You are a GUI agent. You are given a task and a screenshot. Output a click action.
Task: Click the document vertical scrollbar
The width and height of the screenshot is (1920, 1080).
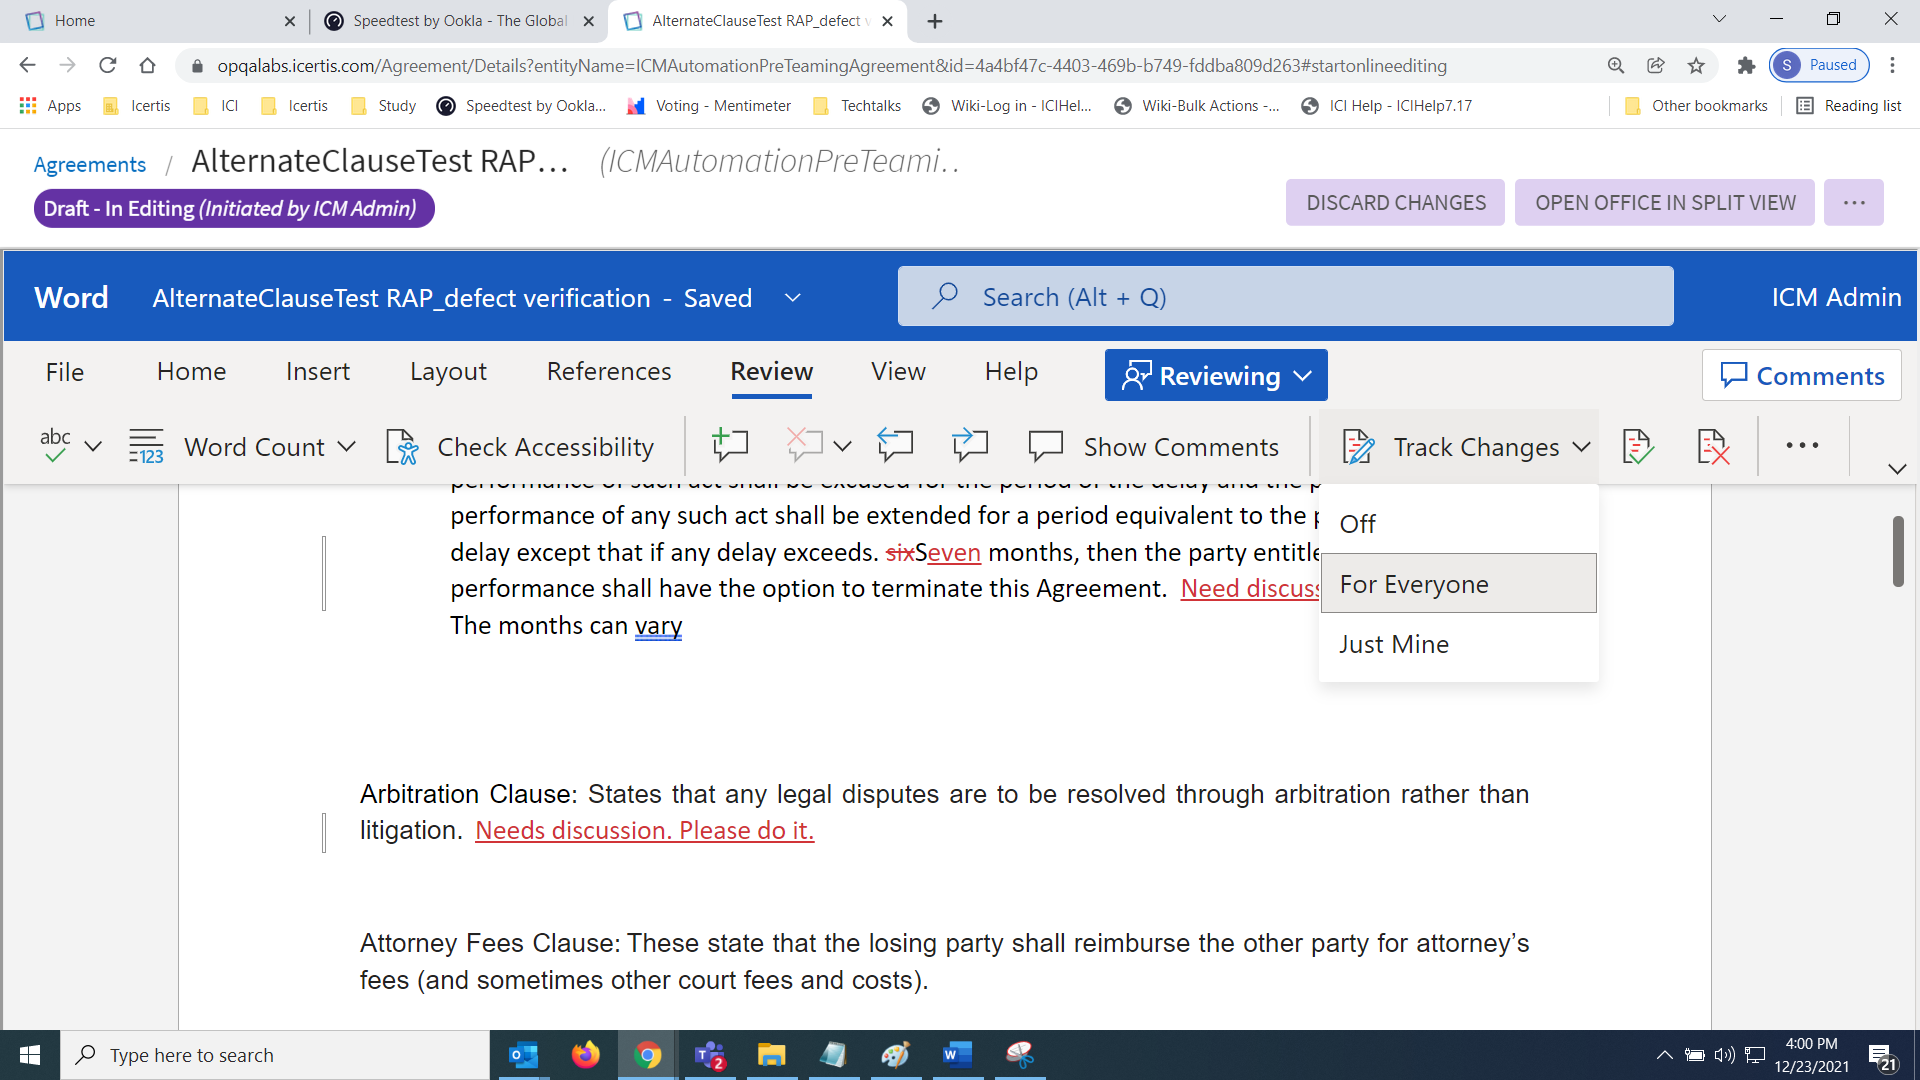(x=1897, y=552)
